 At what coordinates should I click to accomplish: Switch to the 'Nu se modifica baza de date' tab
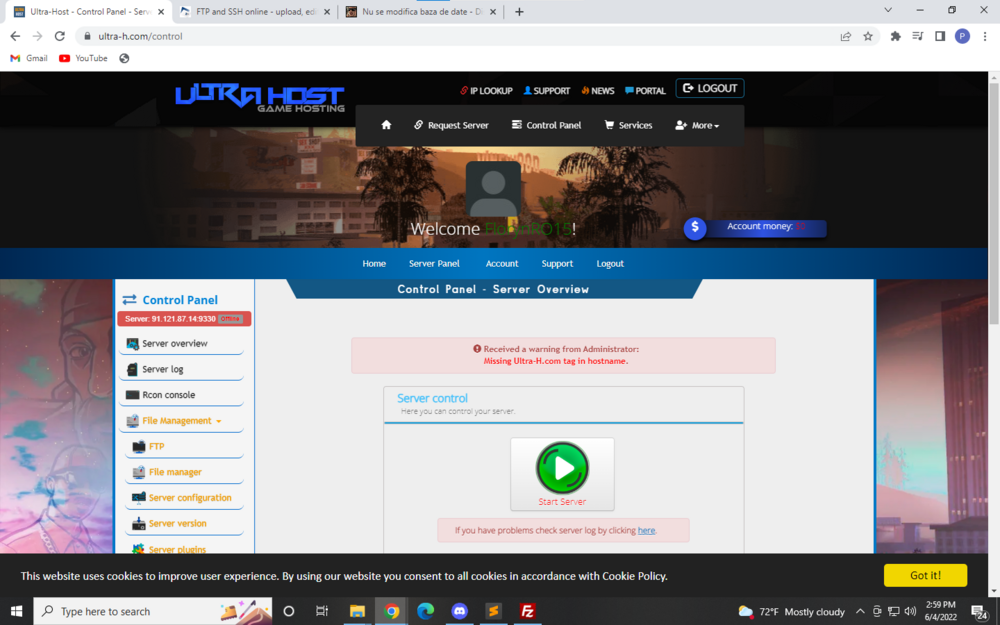coord(420,11)
